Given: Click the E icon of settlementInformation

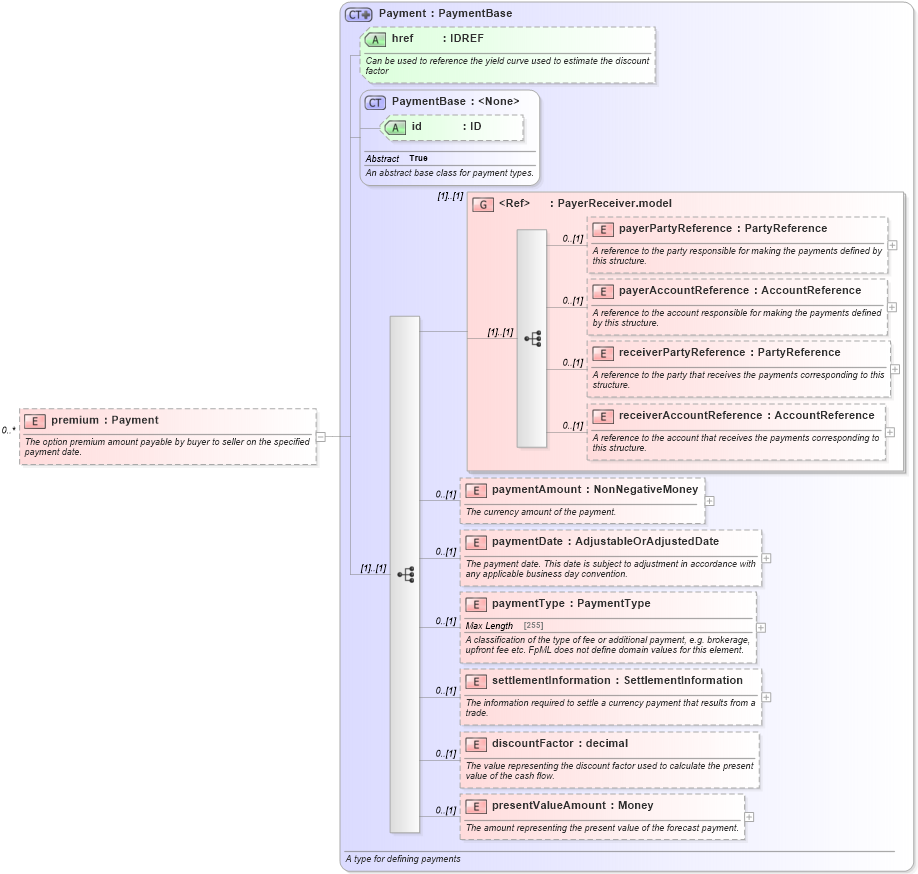Looking at the screenshot, I should point(476,681).
